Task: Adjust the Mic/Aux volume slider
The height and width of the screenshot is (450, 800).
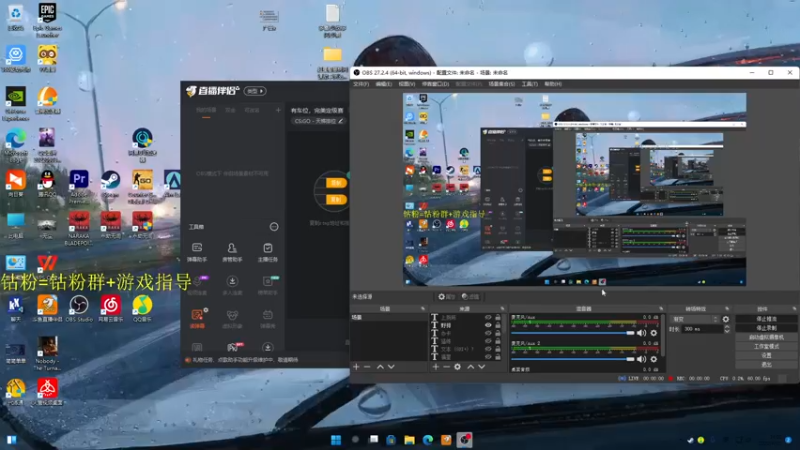Action: [x=572, y=333]
